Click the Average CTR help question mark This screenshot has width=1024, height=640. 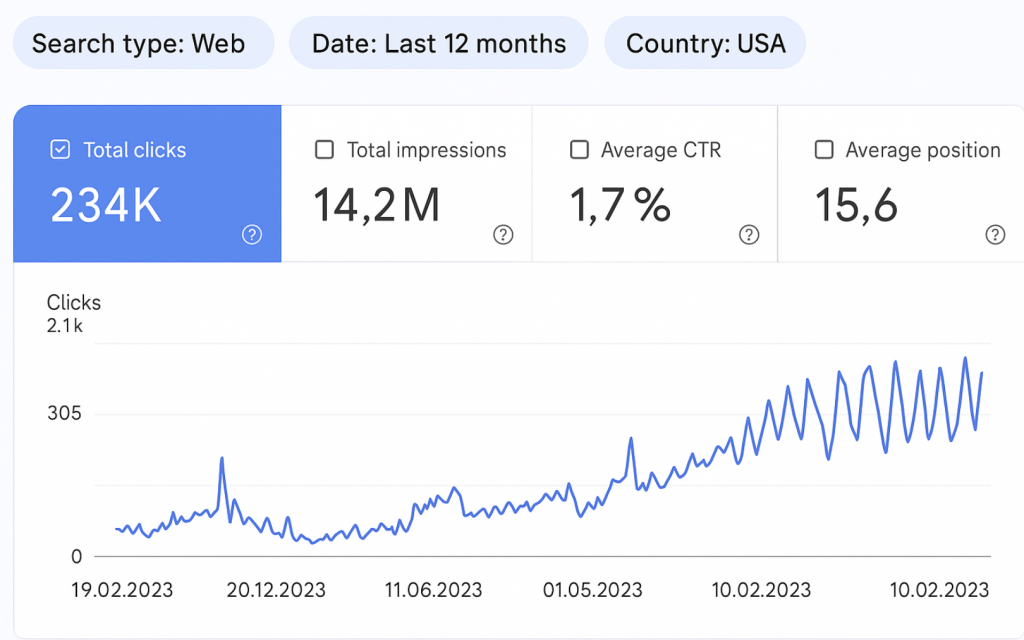click(749, 235)
